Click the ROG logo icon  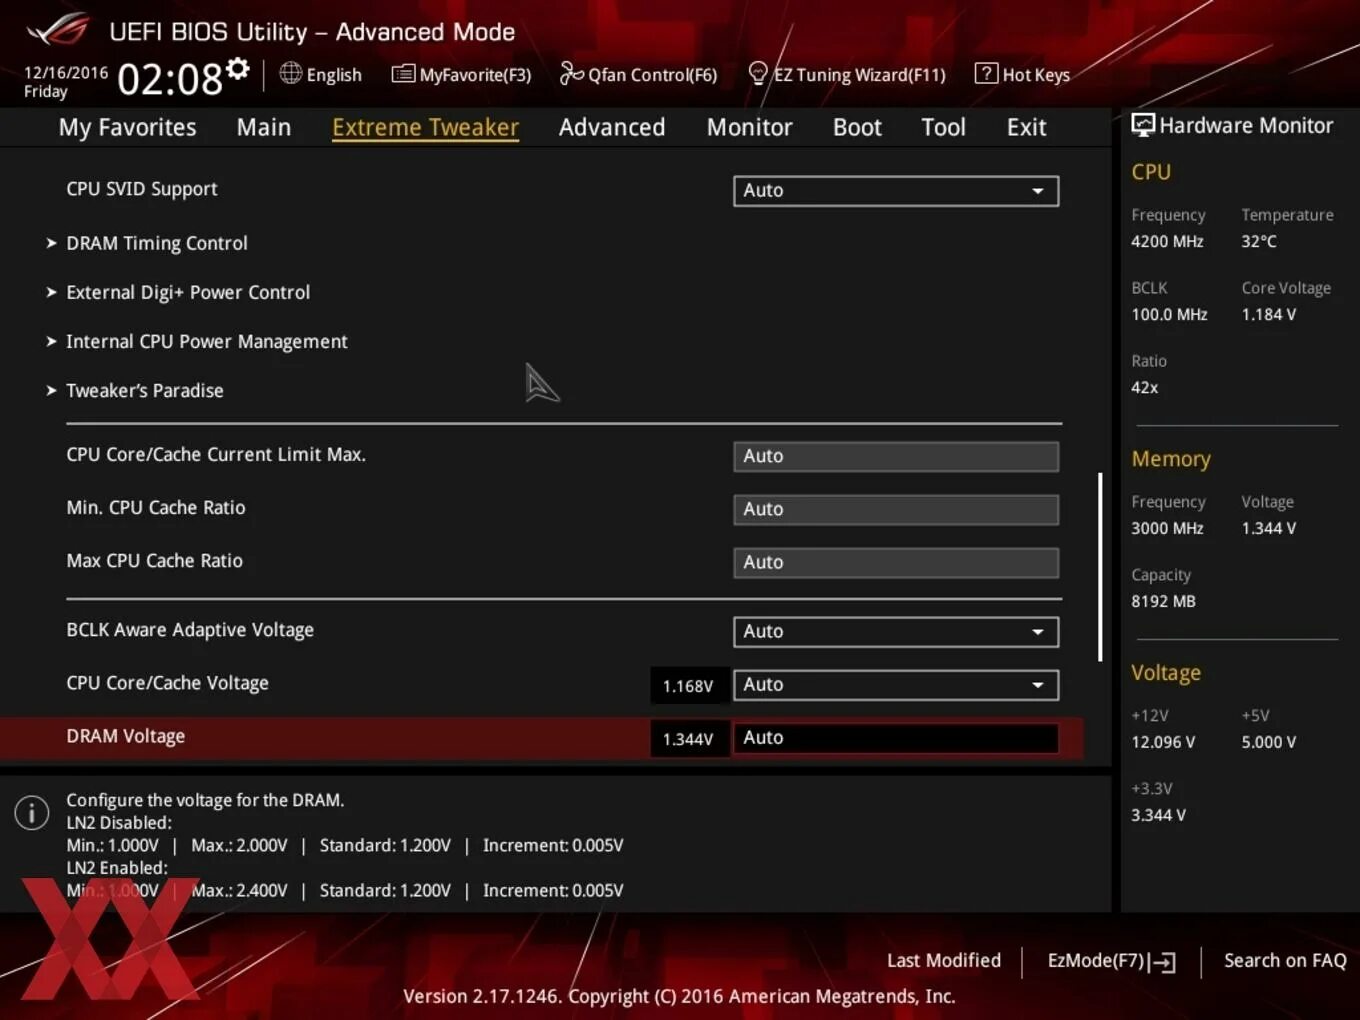pyautogui.click(x=58, y=30)
